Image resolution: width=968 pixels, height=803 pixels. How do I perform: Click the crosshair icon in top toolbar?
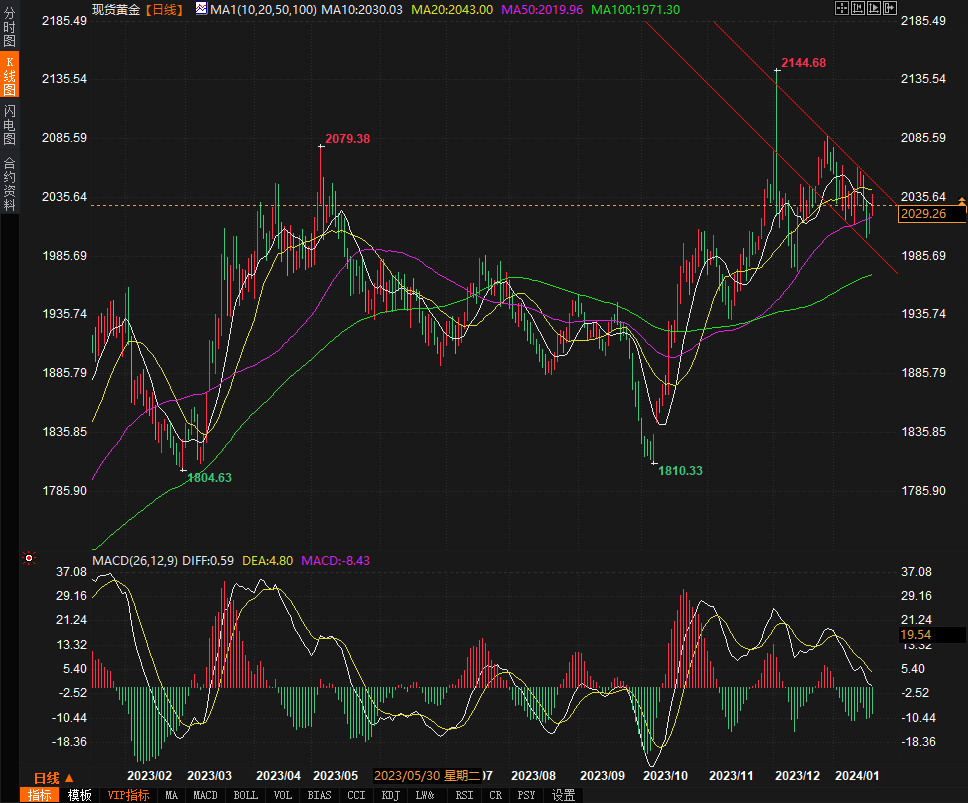click(x=841, y=8)
